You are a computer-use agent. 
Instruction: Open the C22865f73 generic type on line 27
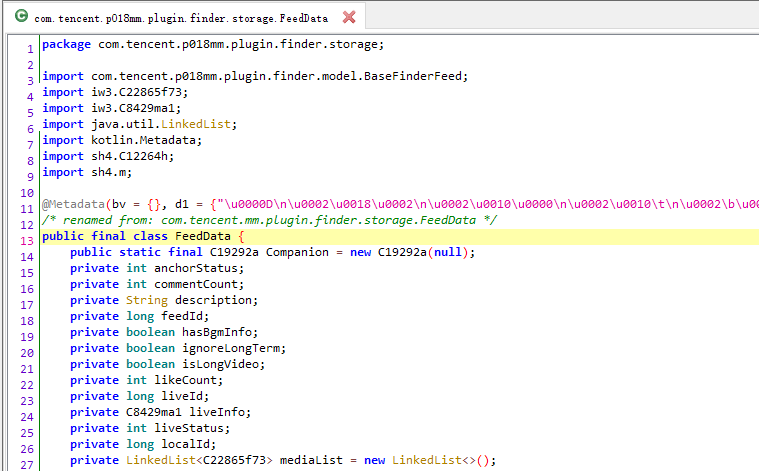[234, 459]
